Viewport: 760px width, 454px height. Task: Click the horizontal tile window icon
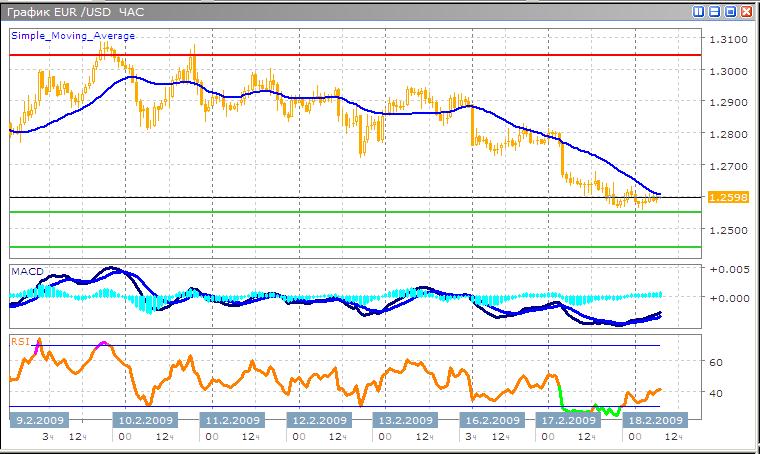(714, 11)
